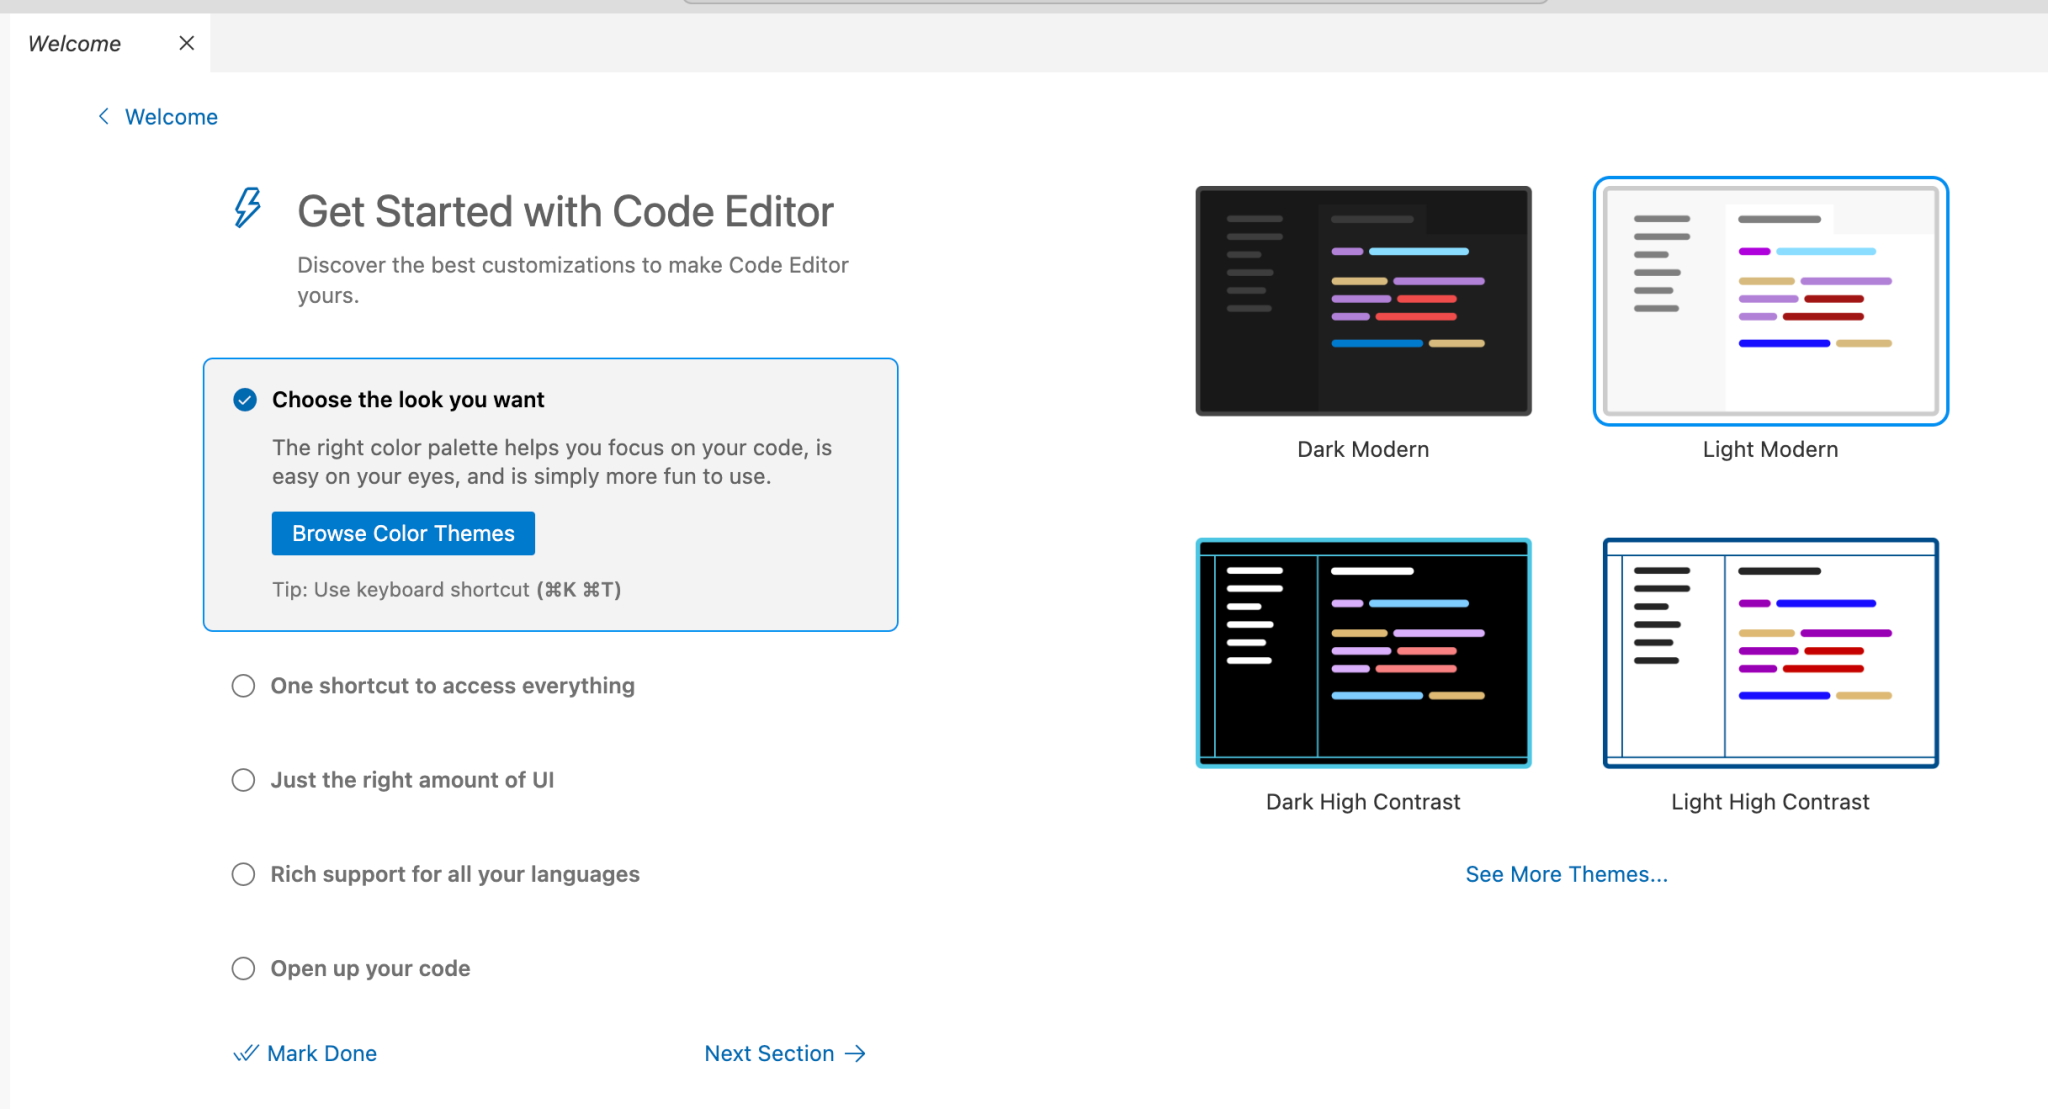Open See More Themes link
Image resolution: width=2048 pixels, height=1109 pixels.
pyautogui.click(x=1566, y=873)
